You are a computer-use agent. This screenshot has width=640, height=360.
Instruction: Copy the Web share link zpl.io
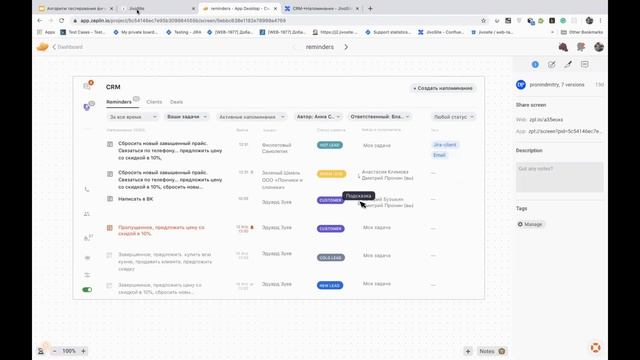pyautogui.click(x=546, y=120)
